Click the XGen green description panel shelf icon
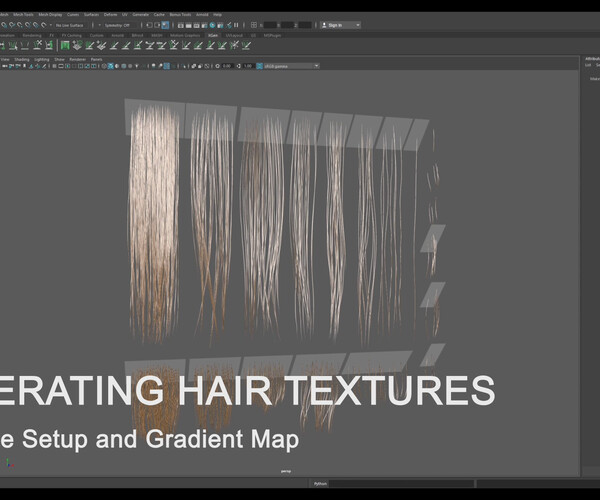600x500 pixels. coord(65,46)
